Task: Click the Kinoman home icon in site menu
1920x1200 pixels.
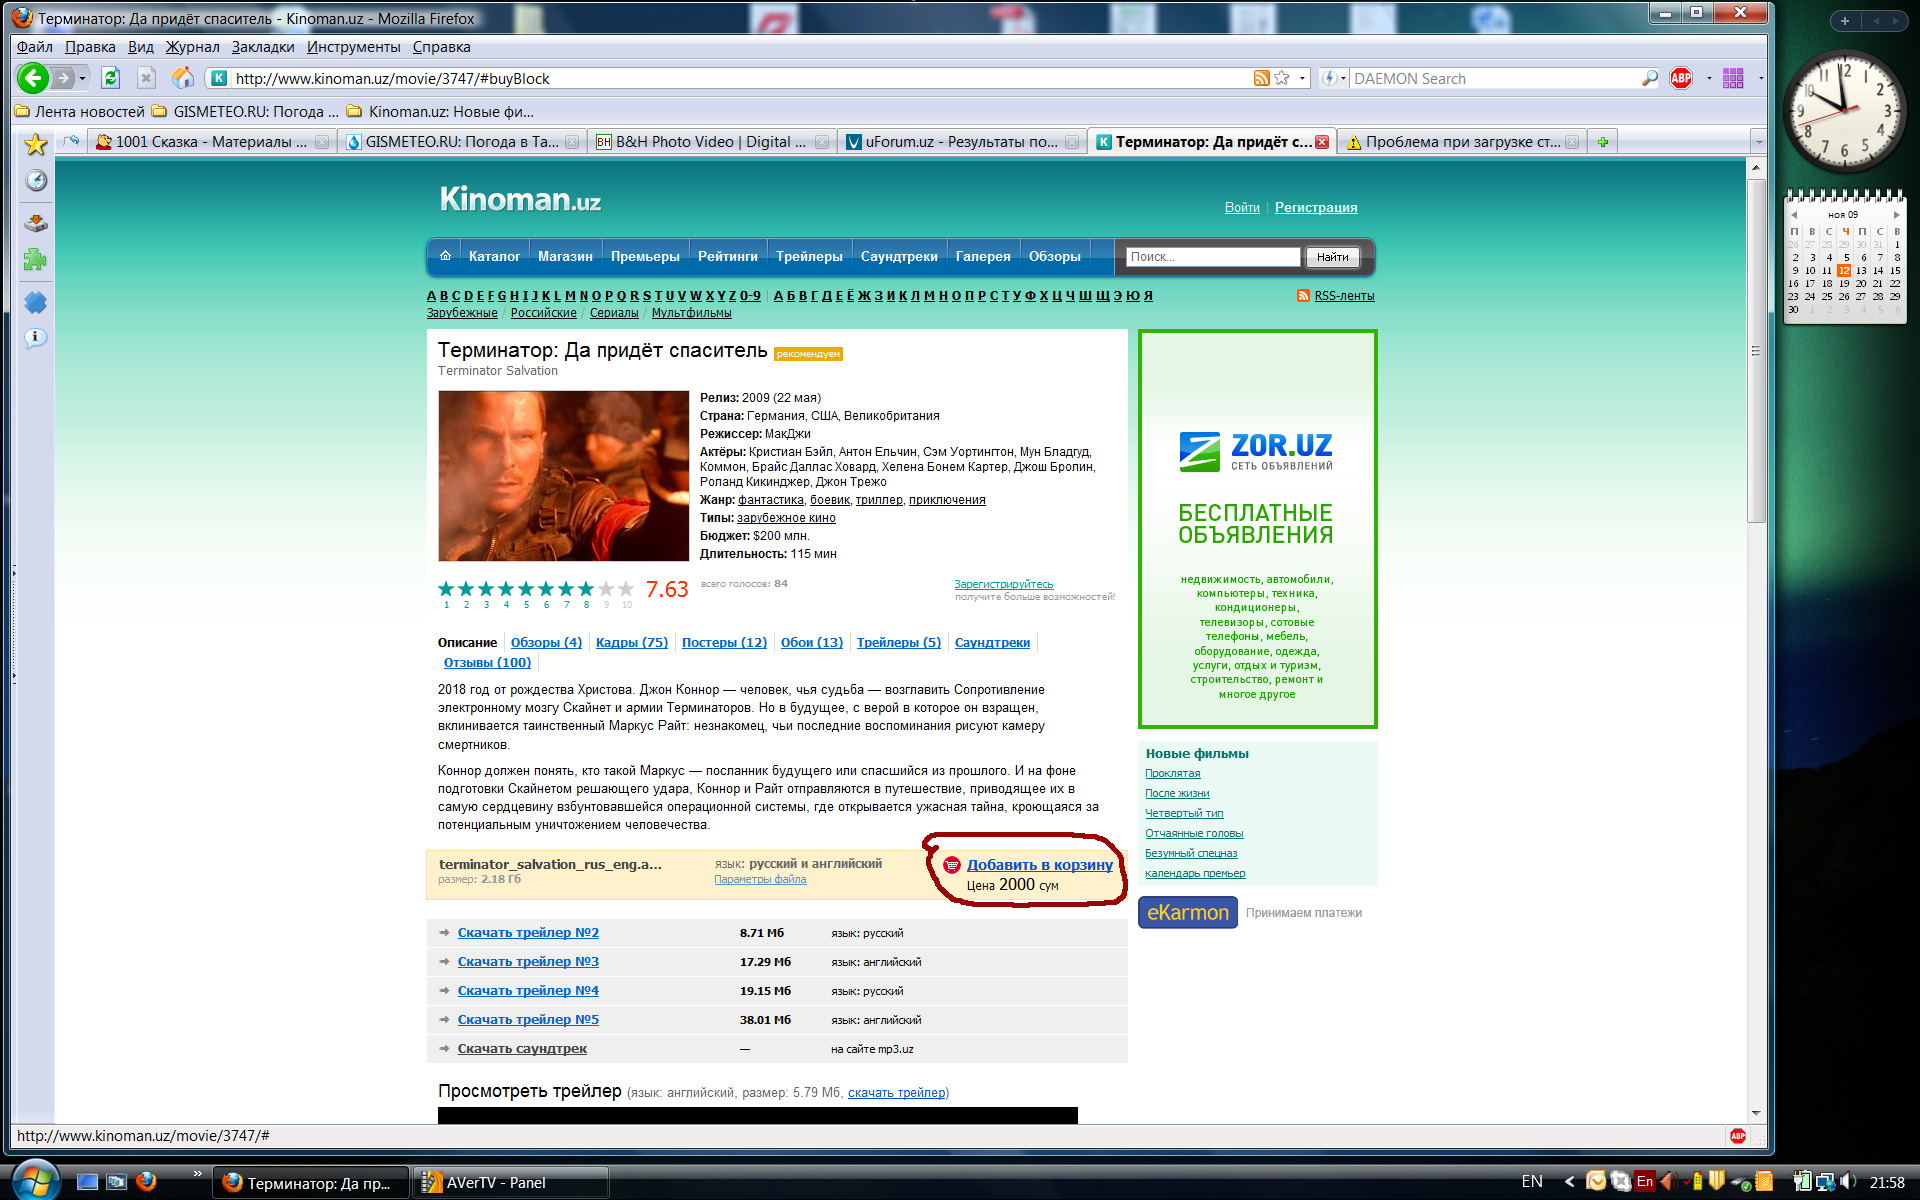Action: pyautogui.click(x=445, y=256)
